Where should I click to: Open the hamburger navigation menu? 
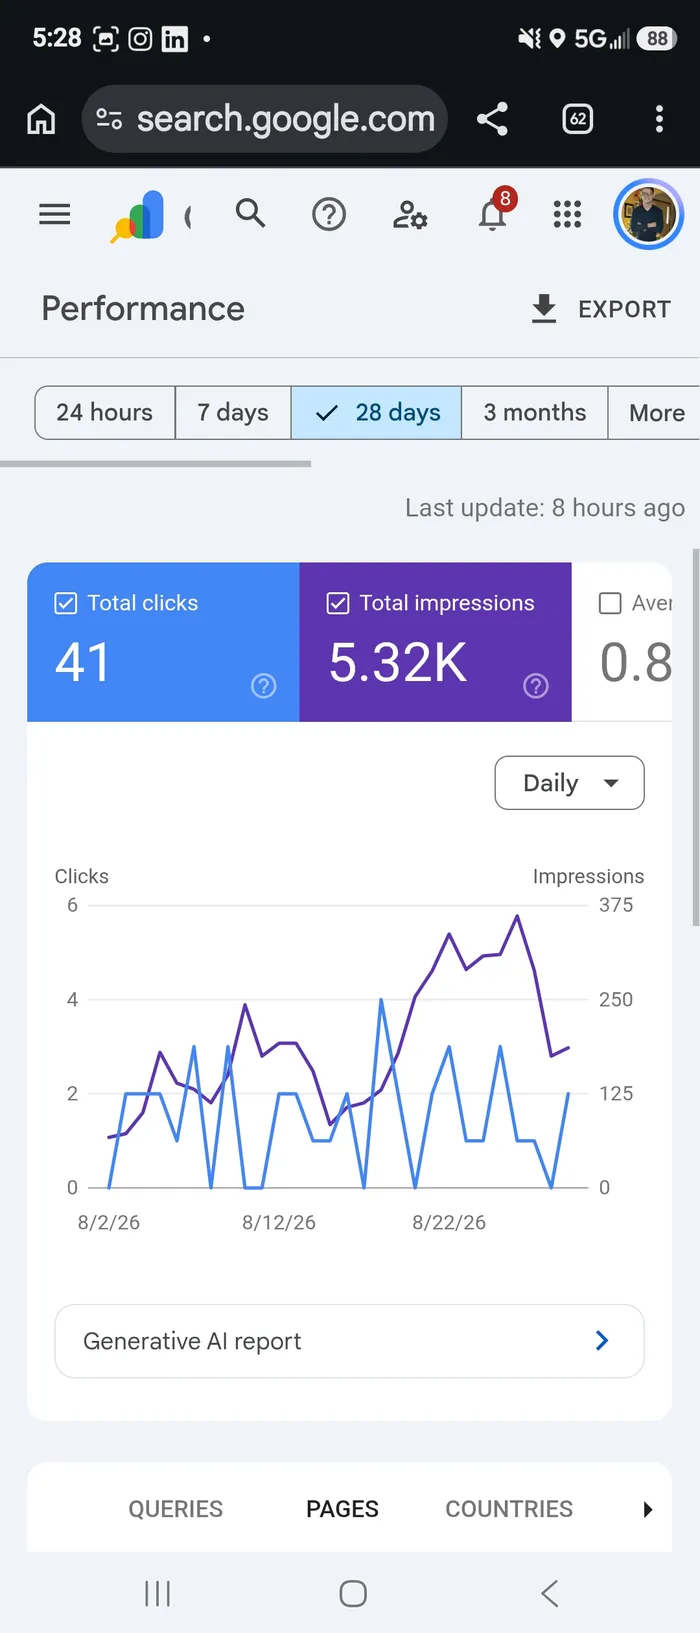click(55, 214)
